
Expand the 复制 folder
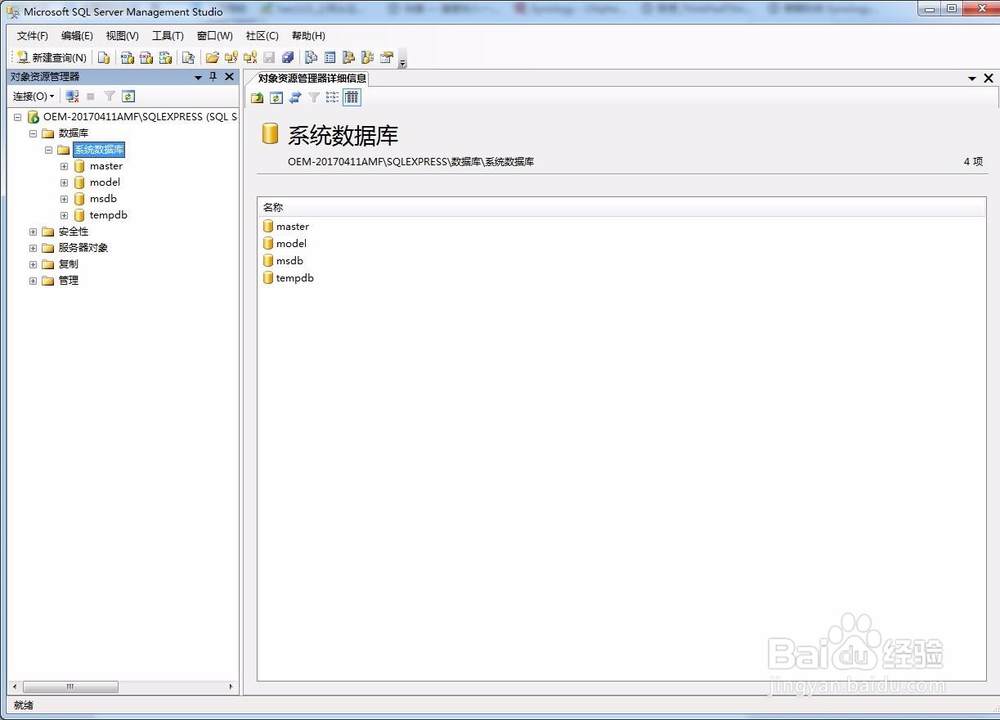point(33,265)
